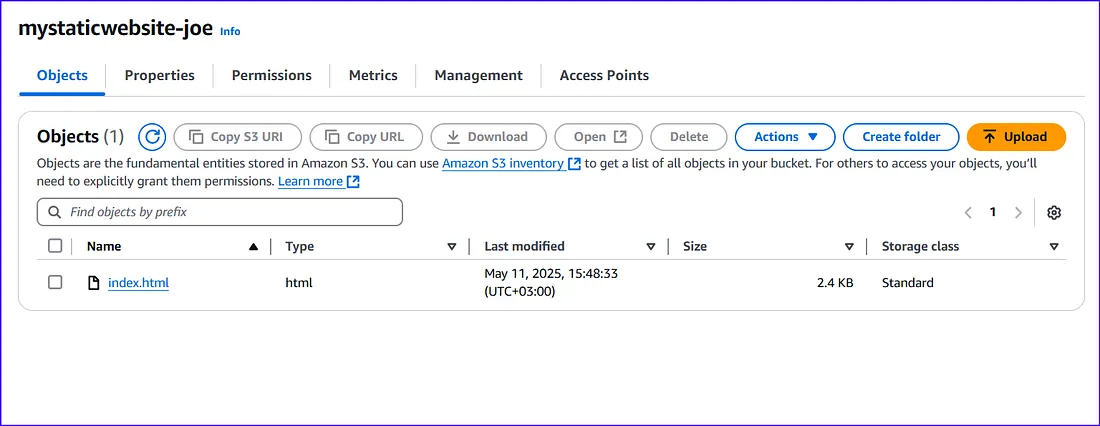
Task: Click the search magnifier icon
Action: click(54, 212)
